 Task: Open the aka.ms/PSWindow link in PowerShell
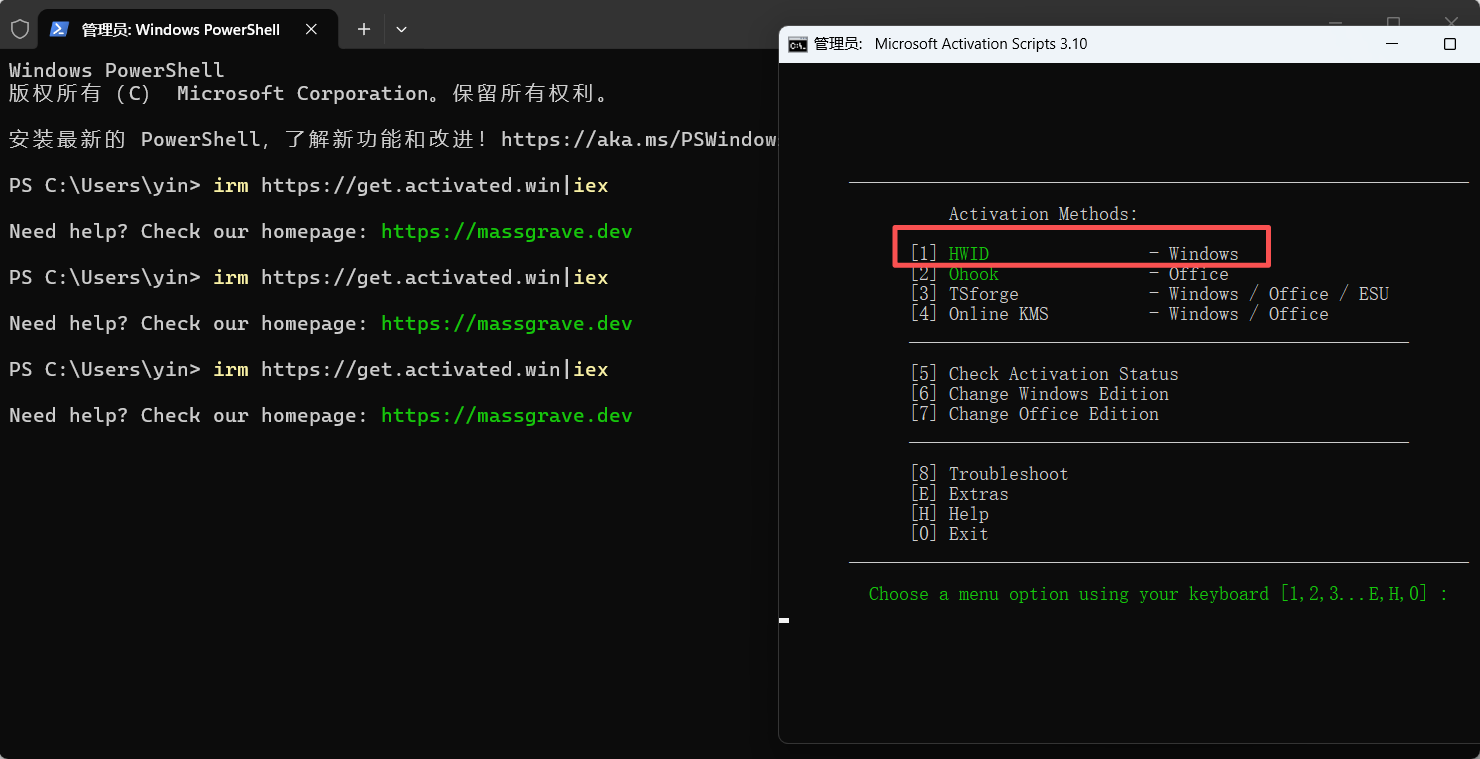(639, 140)
